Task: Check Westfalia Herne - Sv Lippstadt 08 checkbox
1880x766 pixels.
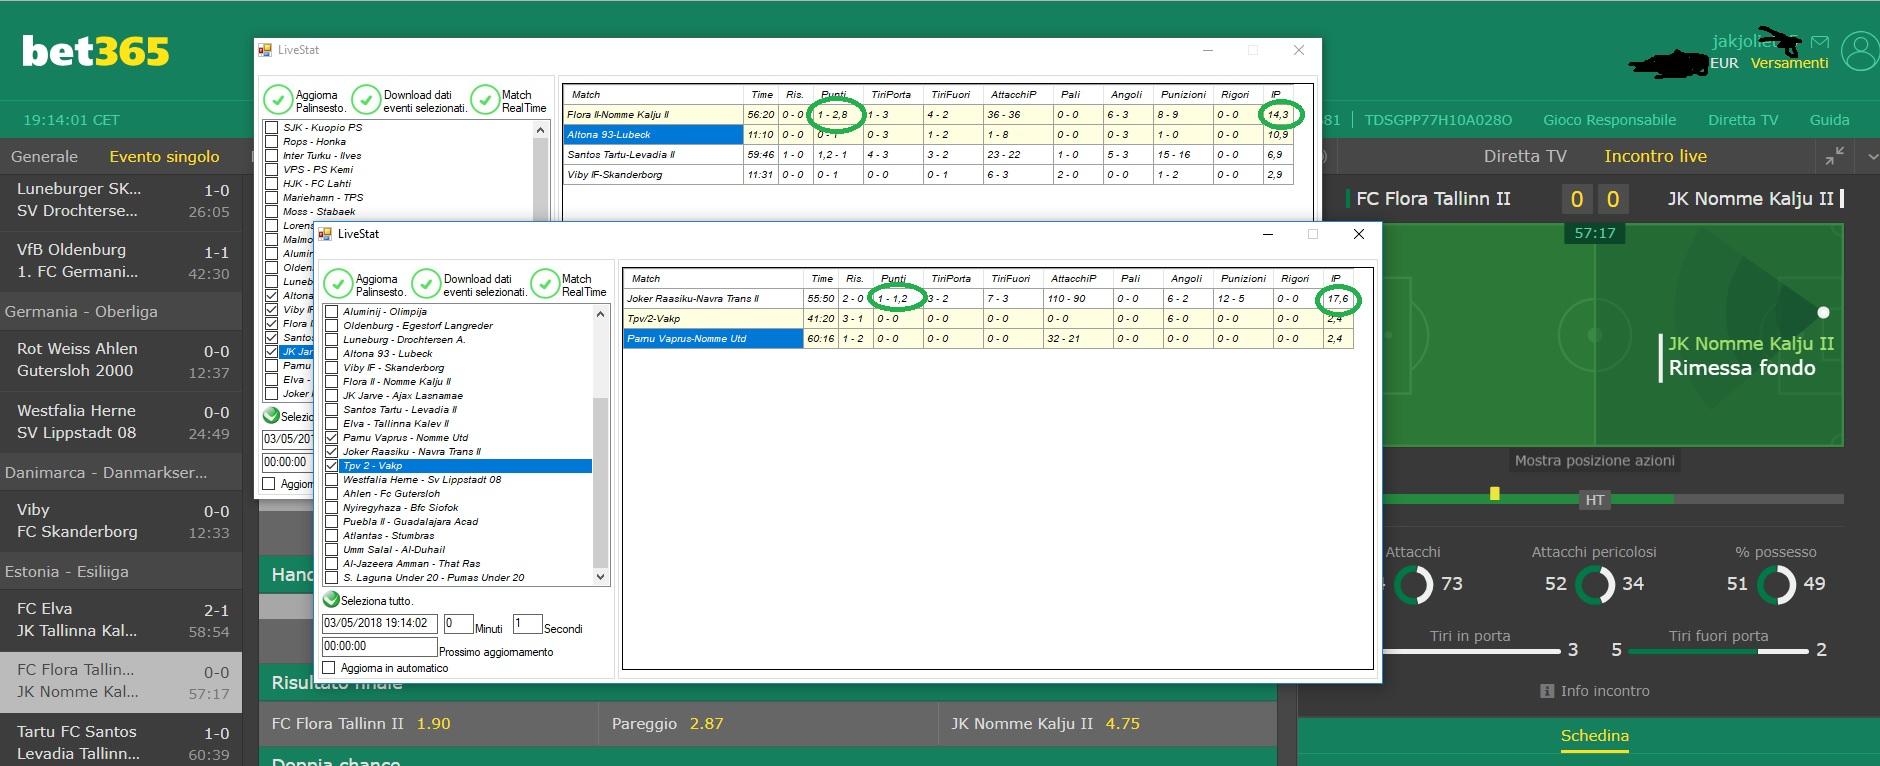Action: click(x=332, y=480)
